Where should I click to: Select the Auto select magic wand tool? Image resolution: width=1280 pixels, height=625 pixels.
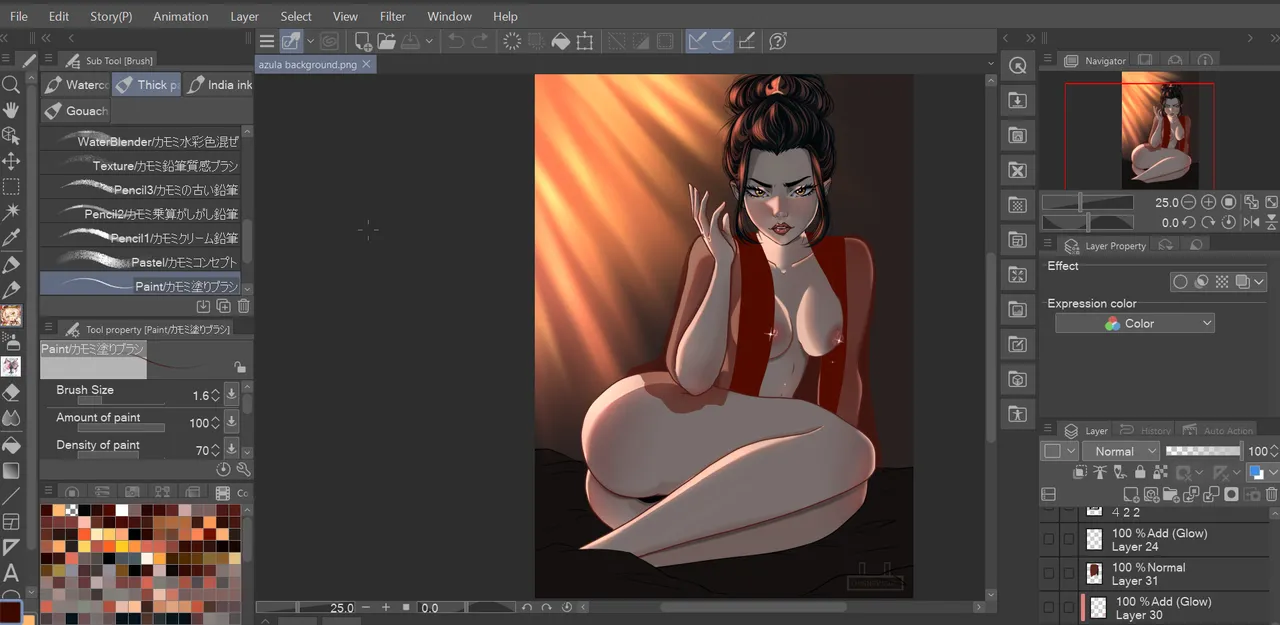coord(11,211)
